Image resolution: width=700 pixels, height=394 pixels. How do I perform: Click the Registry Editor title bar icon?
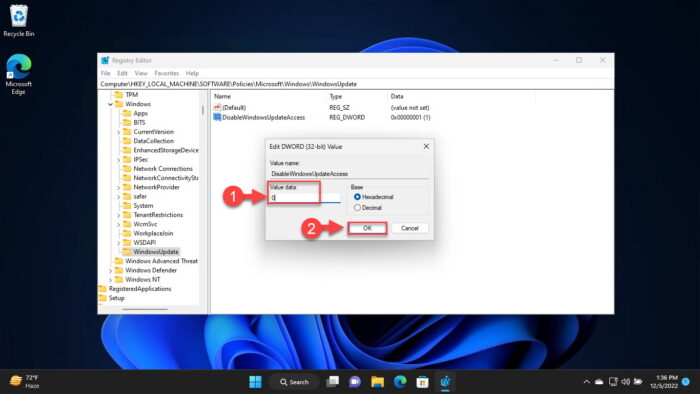point(105,60)
